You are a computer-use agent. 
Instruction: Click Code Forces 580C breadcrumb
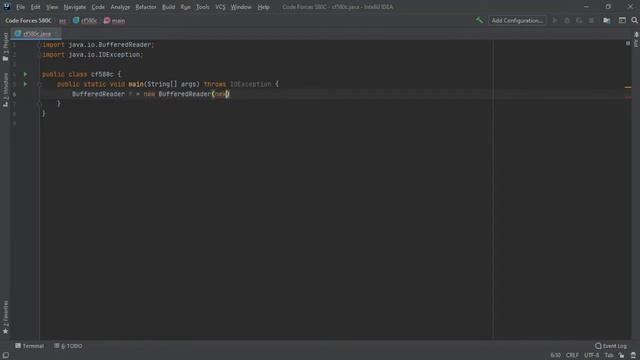(28, 20)
